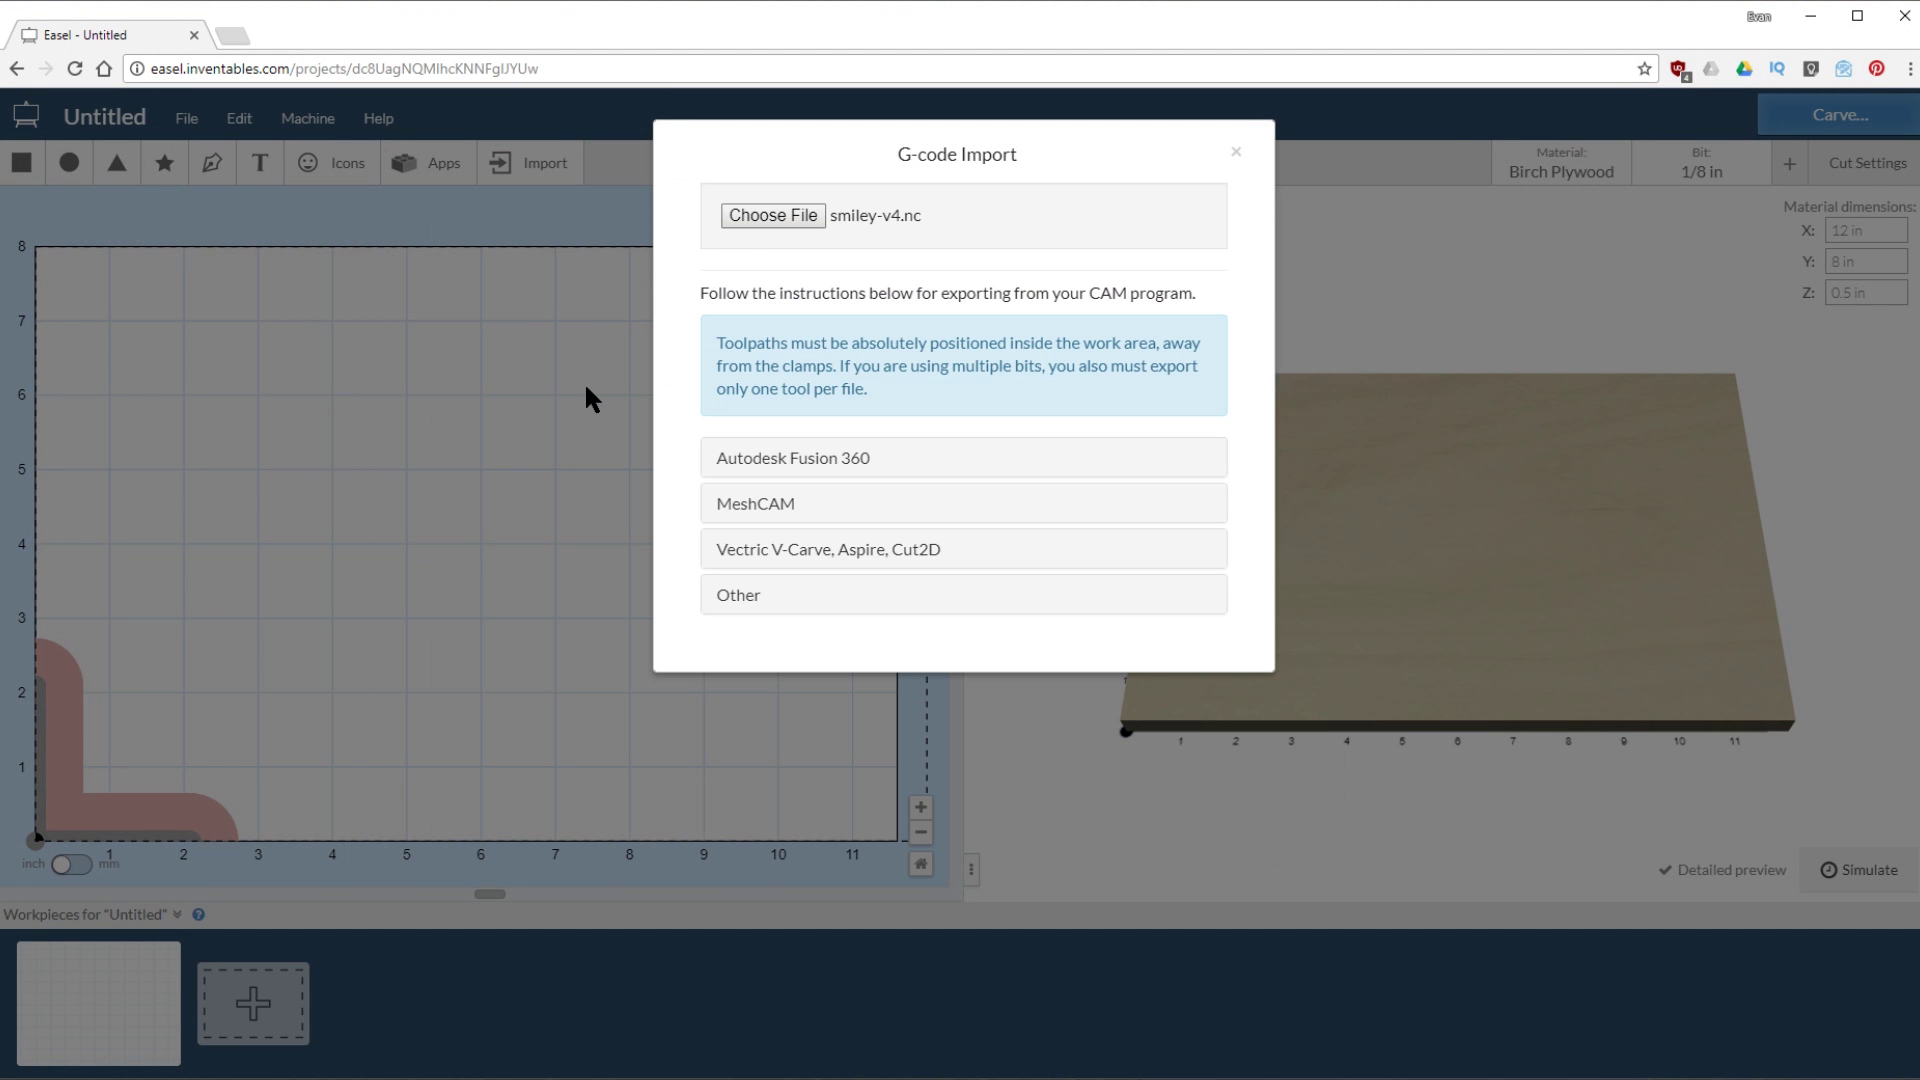Expand Autodesk Fusion 360 instructions
The width and height of the screenshot is (1920, 1080).
(x=965, y=458)
